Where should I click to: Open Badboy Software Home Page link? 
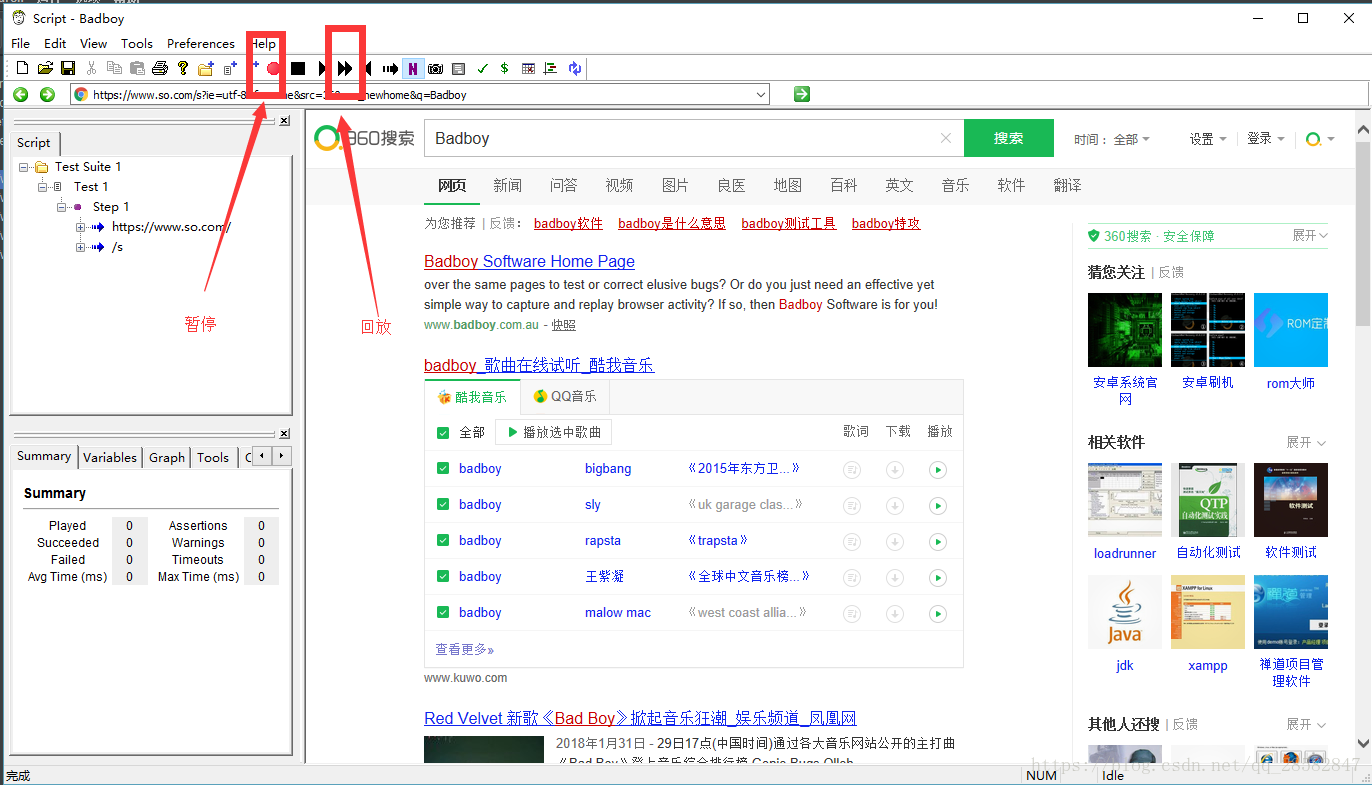point(529,261)
